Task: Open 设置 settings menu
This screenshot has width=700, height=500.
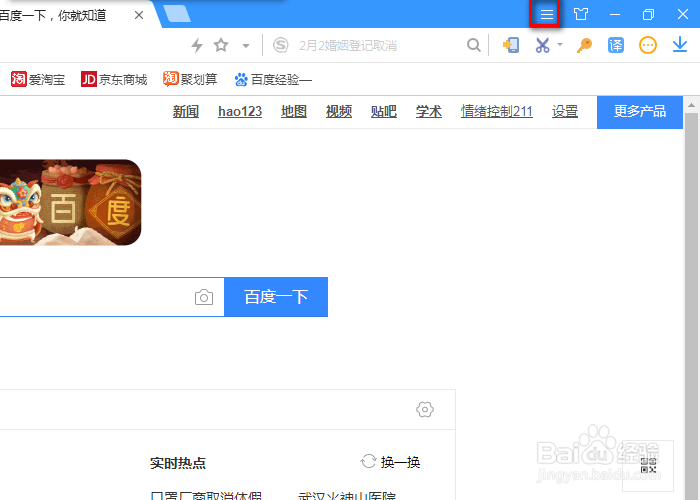Action: click(565, 111)
